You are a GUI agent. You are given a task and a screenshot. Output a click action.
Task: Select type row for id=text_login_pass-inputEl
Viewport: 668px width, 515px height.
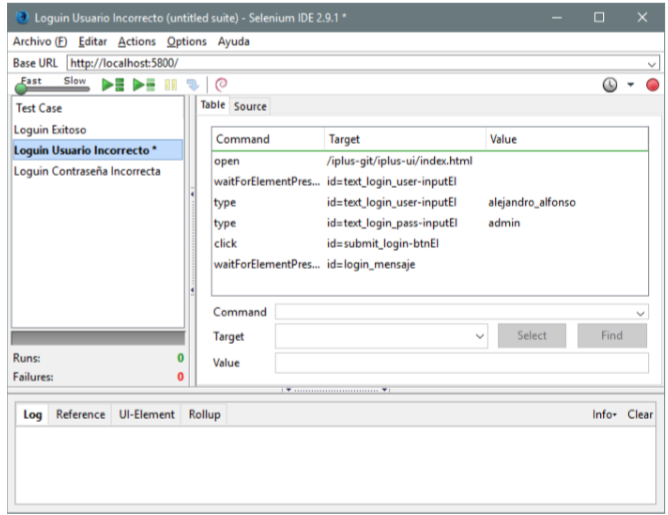pyautogui.click(x=430, y=223)
